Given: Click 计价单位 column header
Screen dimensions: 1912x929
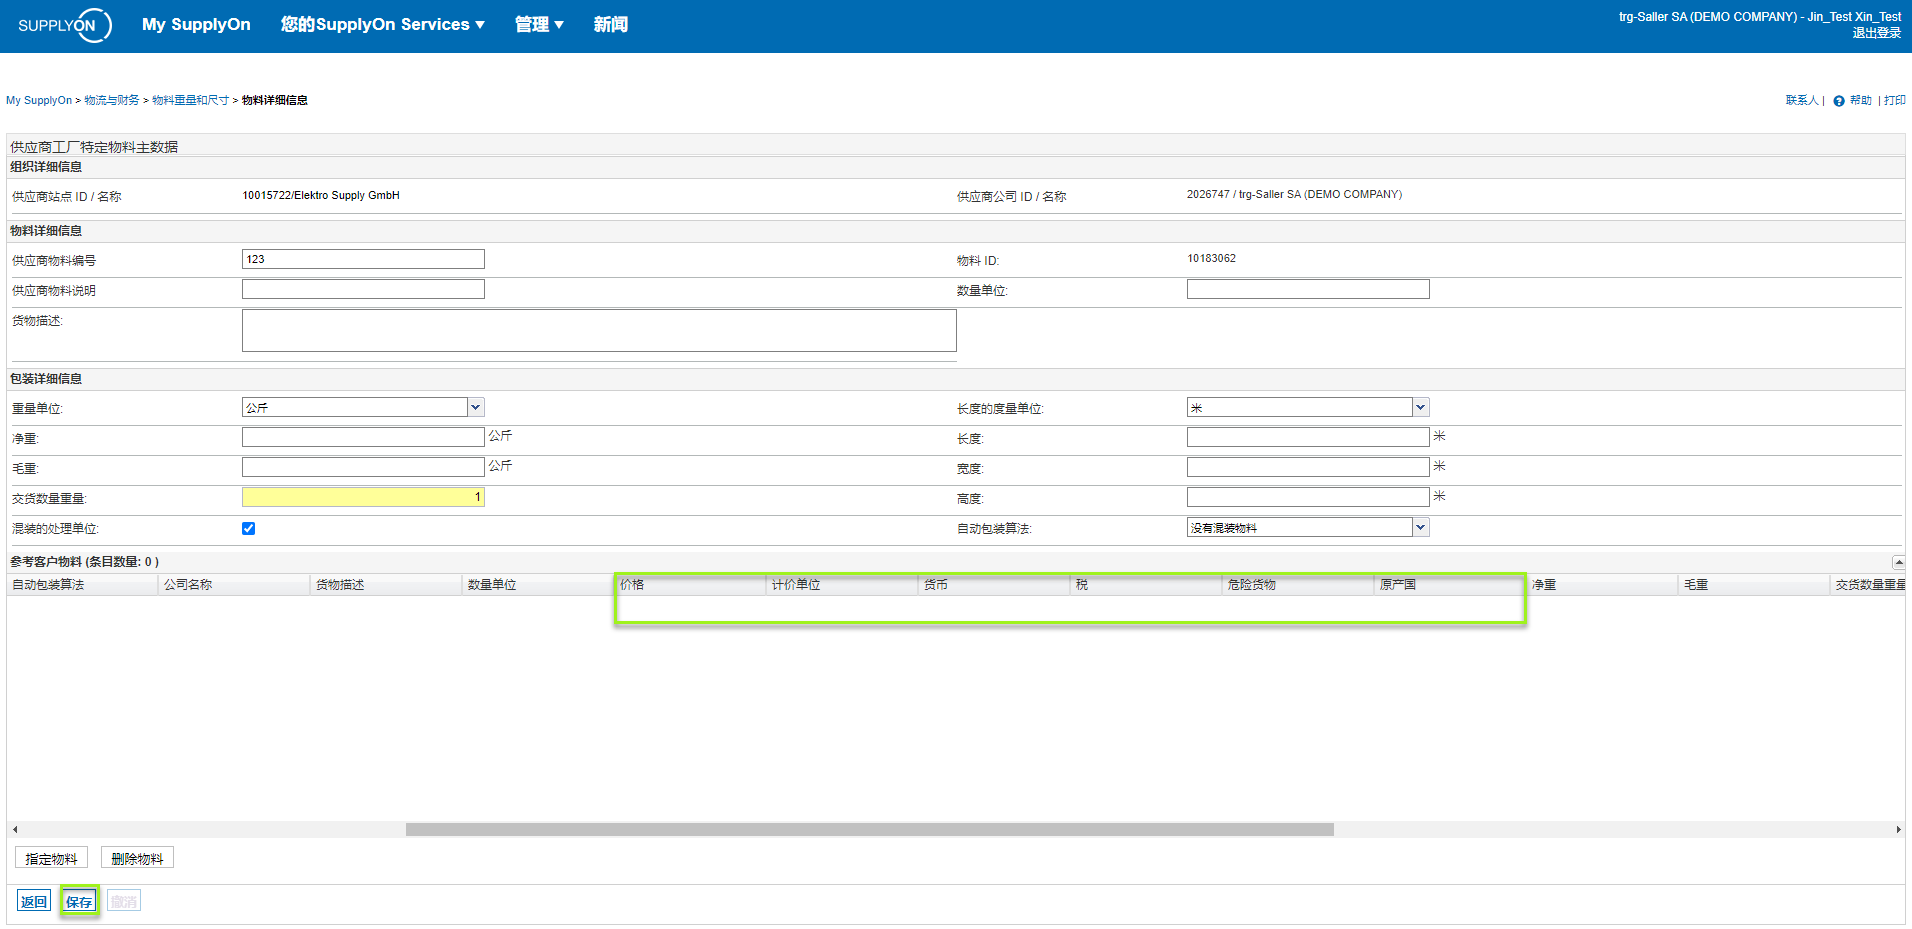Looking at the screenshot, I should [x=842, y=584].
